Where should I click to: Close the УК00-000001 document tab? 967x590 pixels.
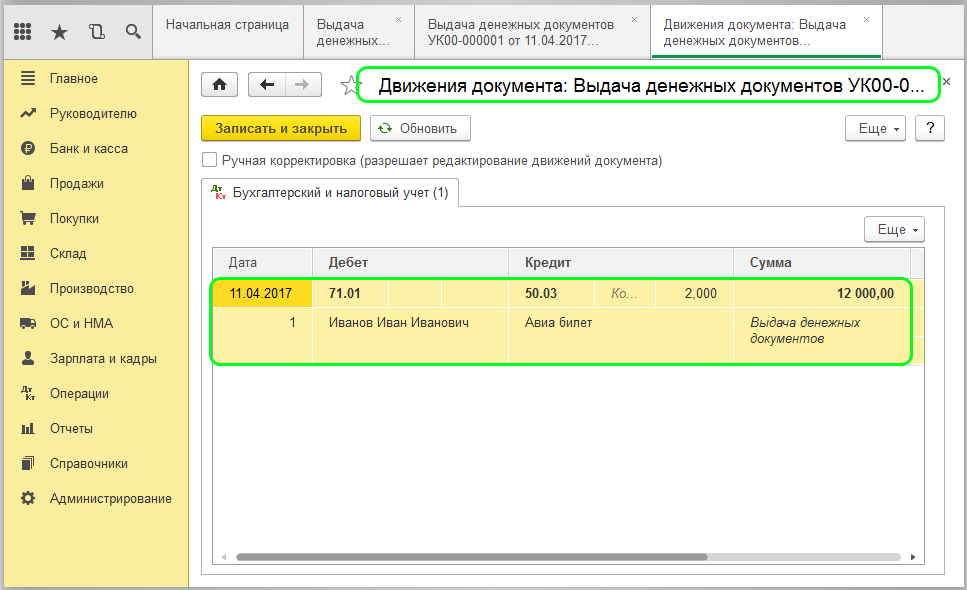coord(634,20)
